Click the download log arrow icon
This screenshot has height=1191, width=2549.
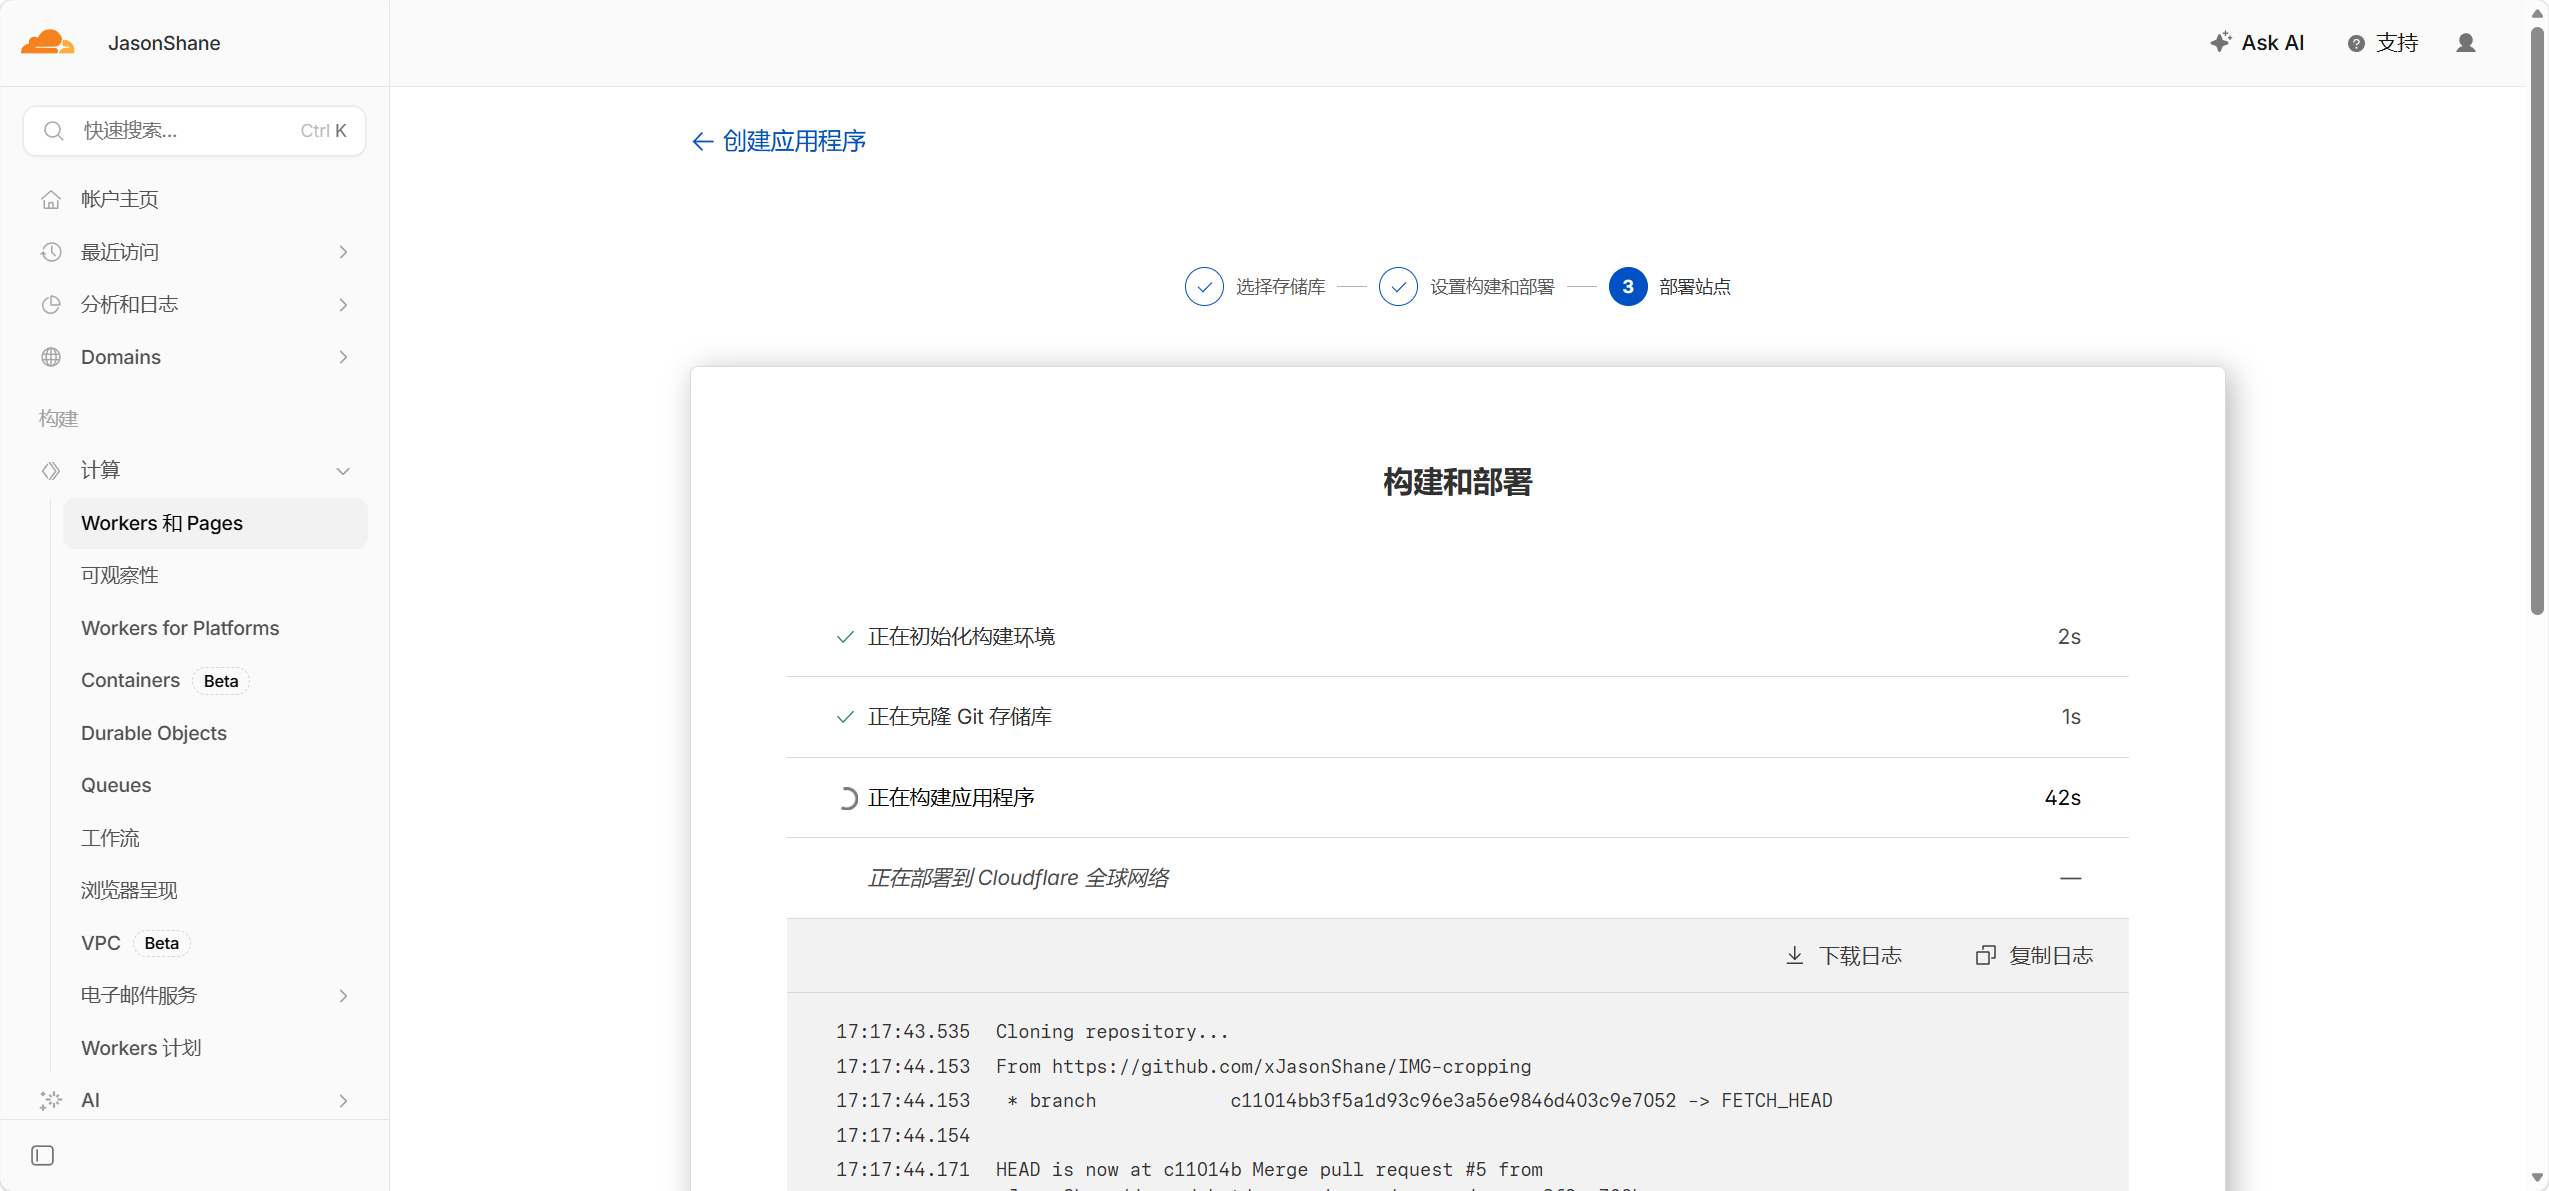tap(1795, 955)
